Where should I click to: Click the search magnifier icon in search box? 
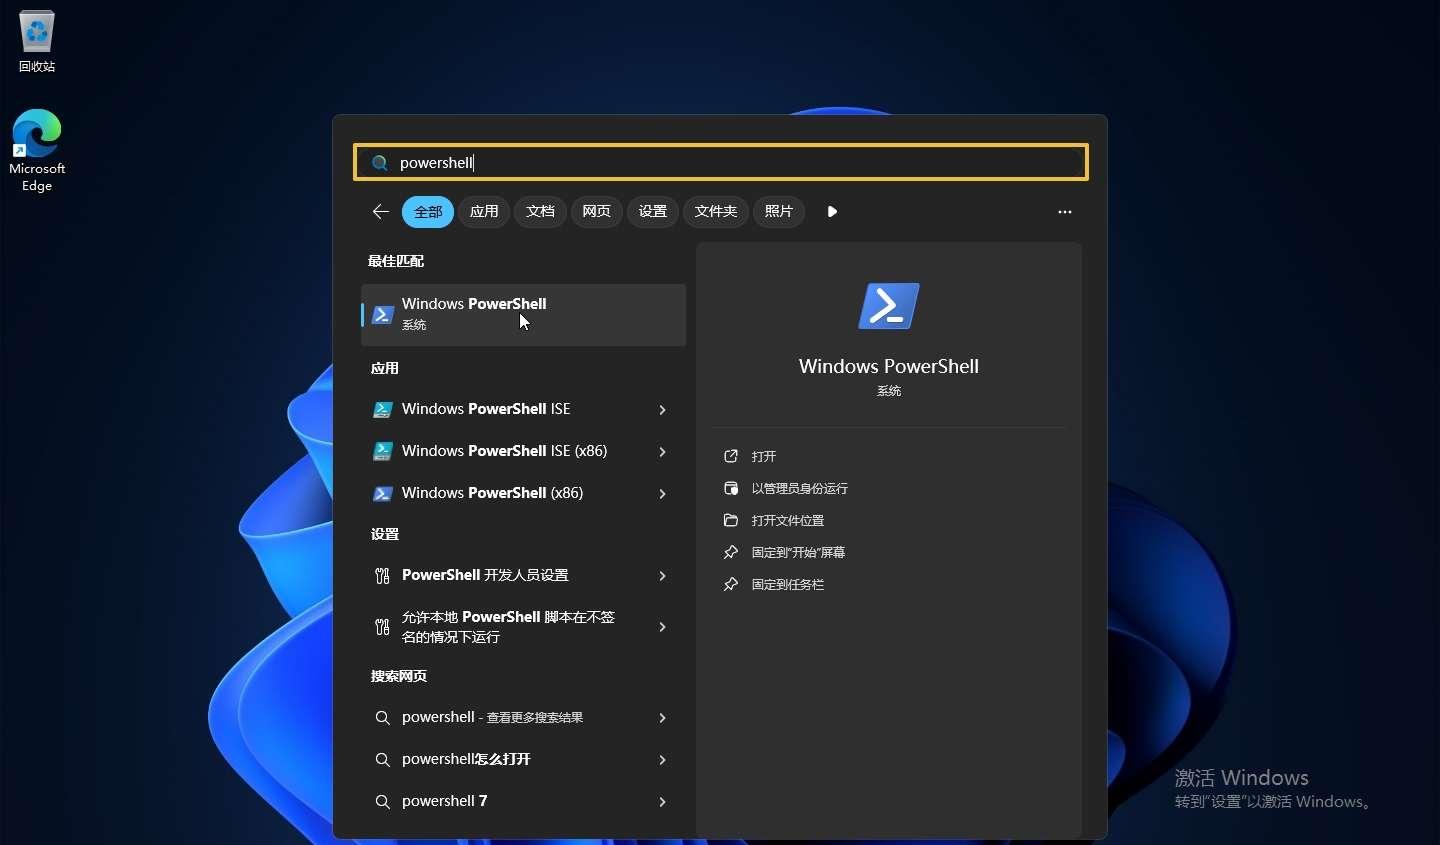(380, 163)
